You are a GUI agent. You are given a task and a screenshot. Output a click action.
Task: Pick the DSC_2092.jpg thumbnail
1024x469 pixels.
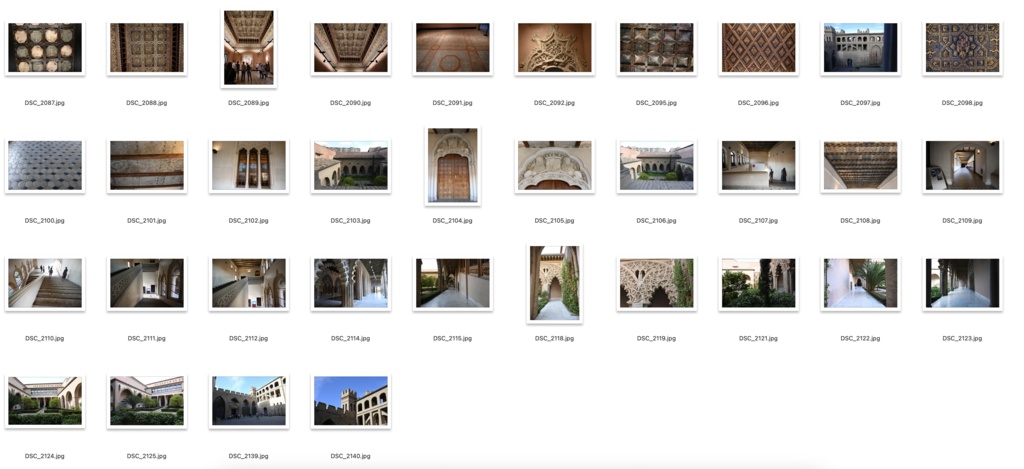554,48
